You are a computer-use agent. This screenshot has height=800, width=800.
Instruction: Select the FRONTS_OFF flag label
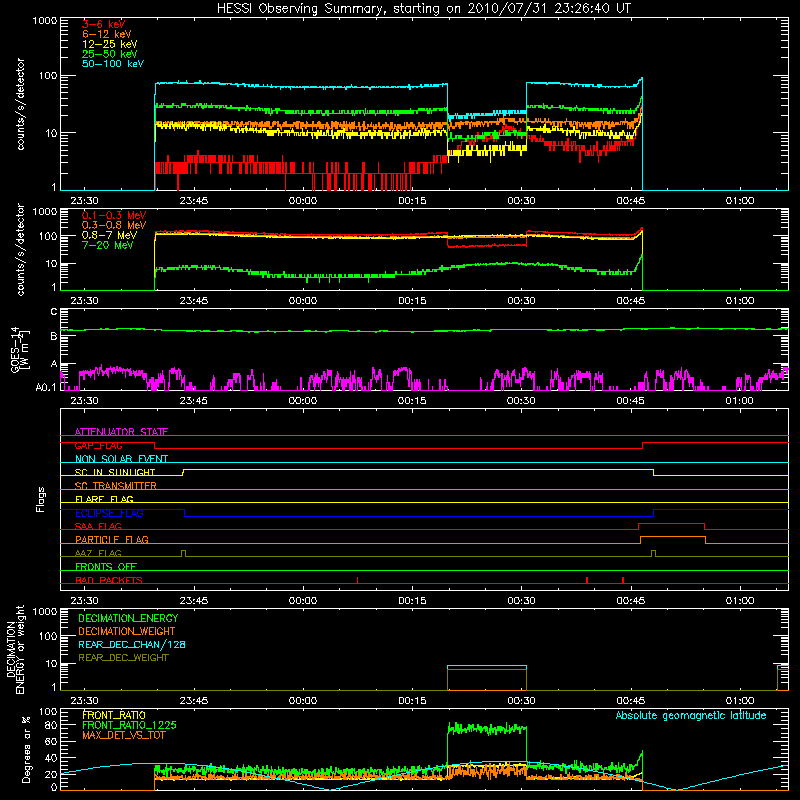click(106, 566)
